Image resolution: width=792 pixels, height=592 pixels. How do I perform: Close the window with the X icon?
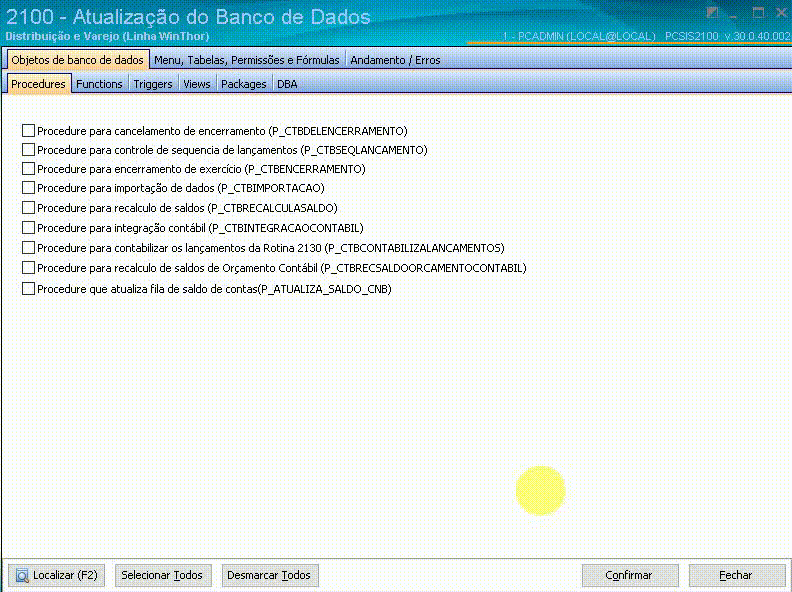click(781, 13)
